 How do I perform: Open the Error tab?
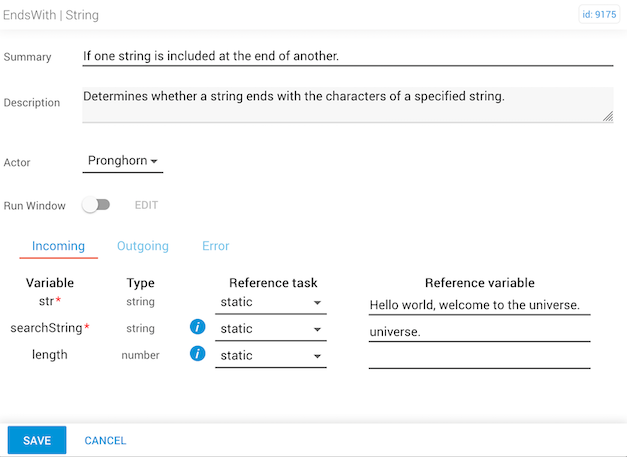coord(215,246)
